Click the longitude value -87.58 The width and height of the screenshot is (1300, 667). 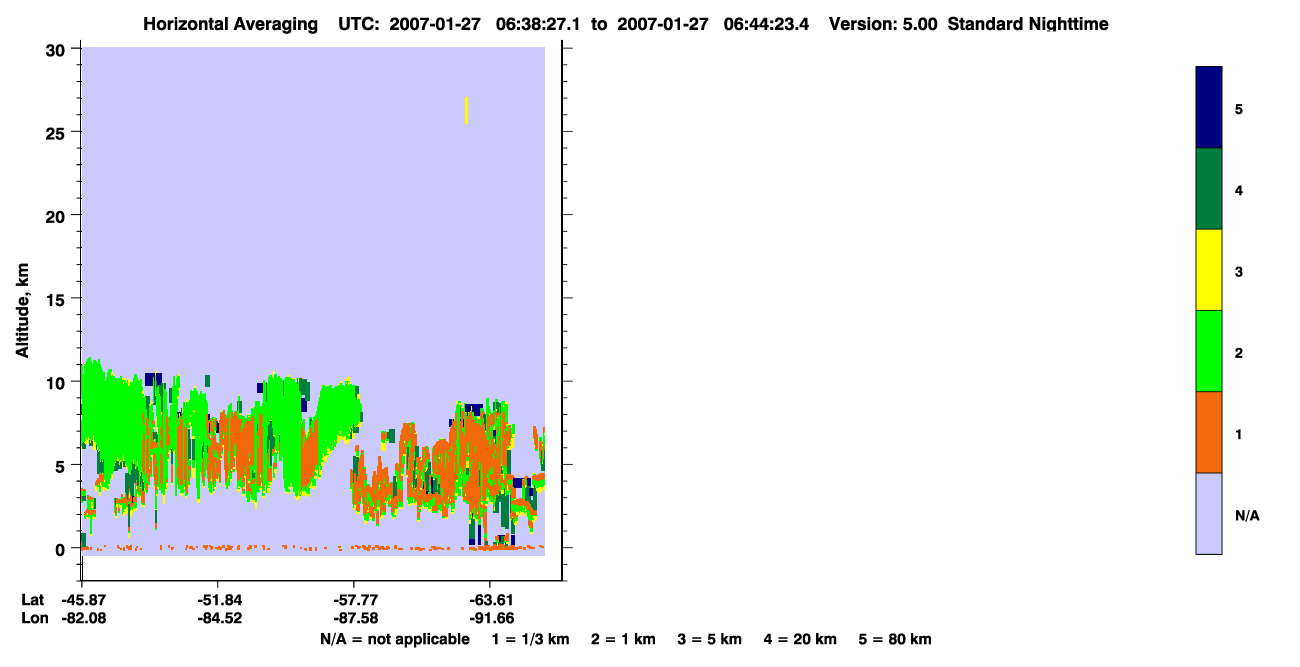pyautogui.click(x=354, y=618)
